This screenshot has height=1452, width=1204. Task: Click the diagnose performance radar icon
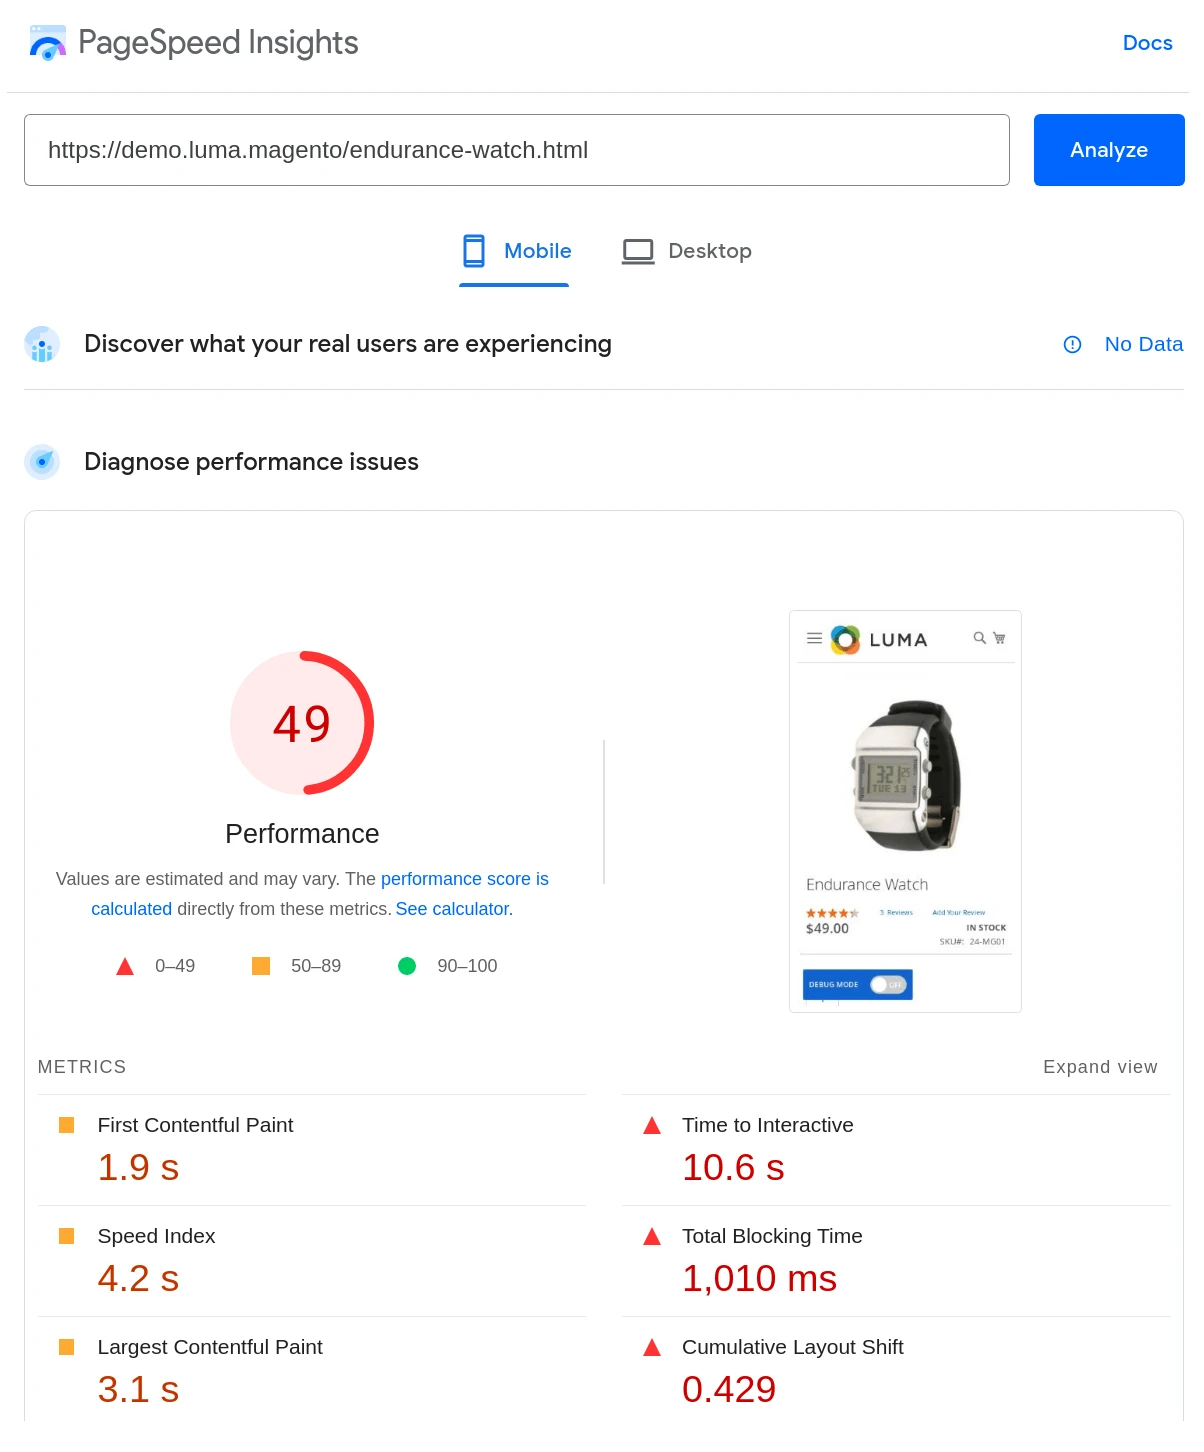pyautogui.click(x=42, y=462)
